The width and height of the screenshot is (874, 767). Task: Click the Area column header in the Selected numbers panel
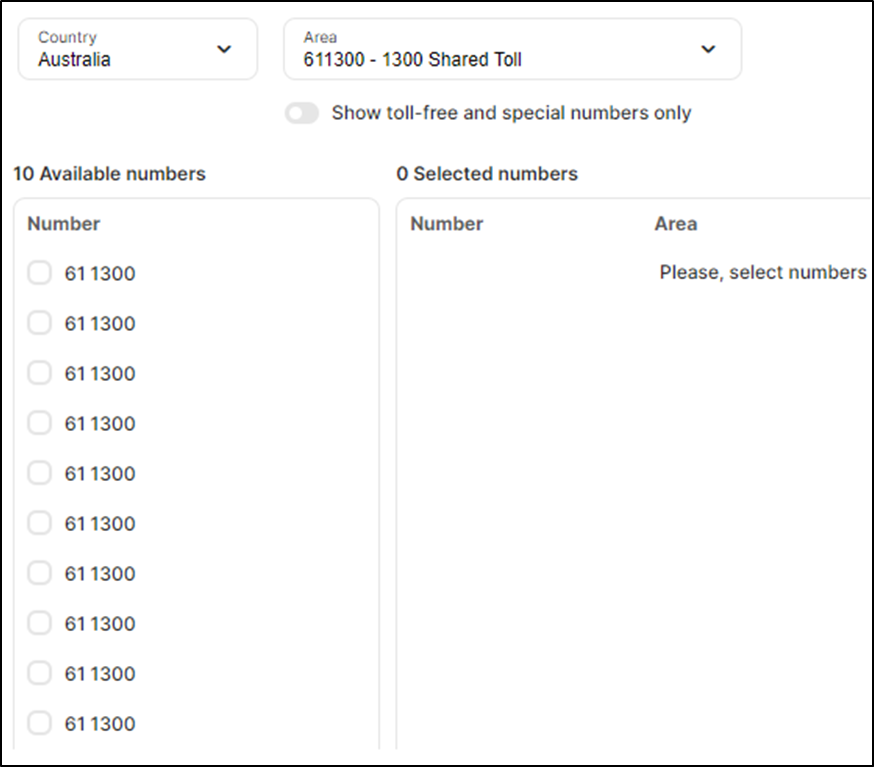point(676,224)
